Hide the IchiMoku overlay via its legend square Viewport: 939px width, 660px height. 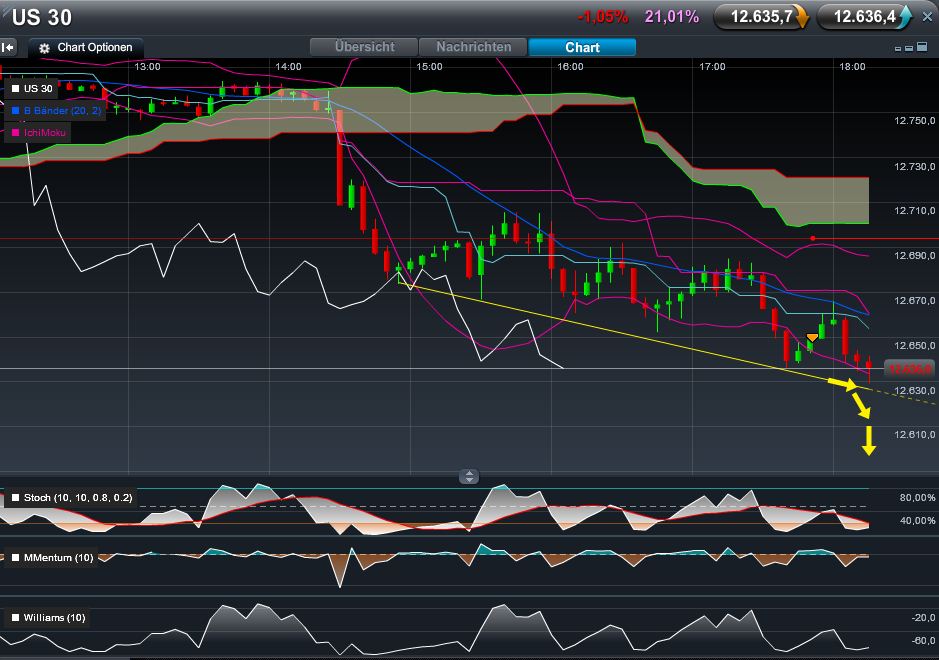pos(15,132)
